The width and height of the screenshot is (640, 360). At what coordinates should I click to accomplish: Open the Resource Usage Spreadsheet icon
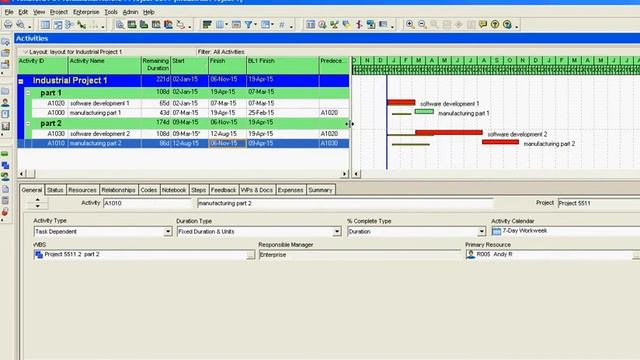point(156,25)
